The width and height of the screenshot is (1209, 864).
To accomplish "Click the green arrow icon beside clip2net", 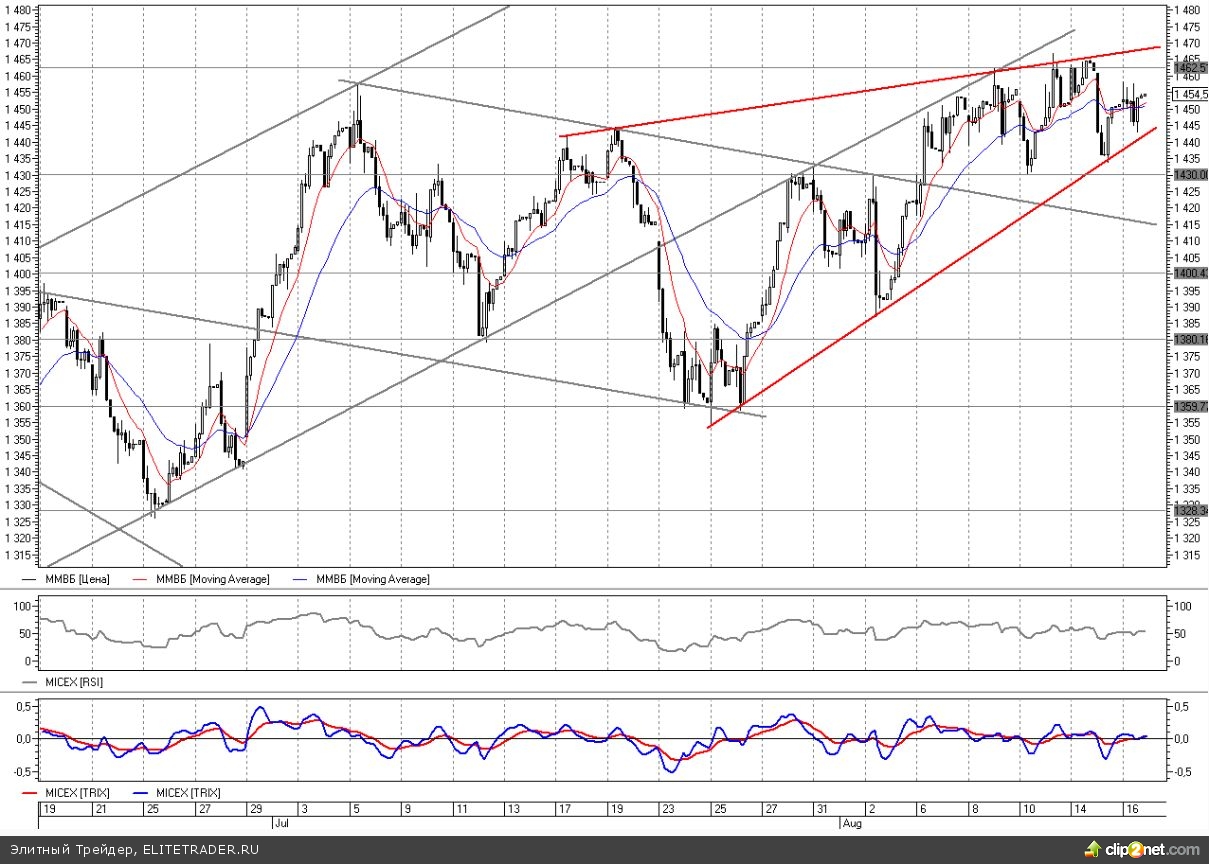I will click(x=1092, y=849).
